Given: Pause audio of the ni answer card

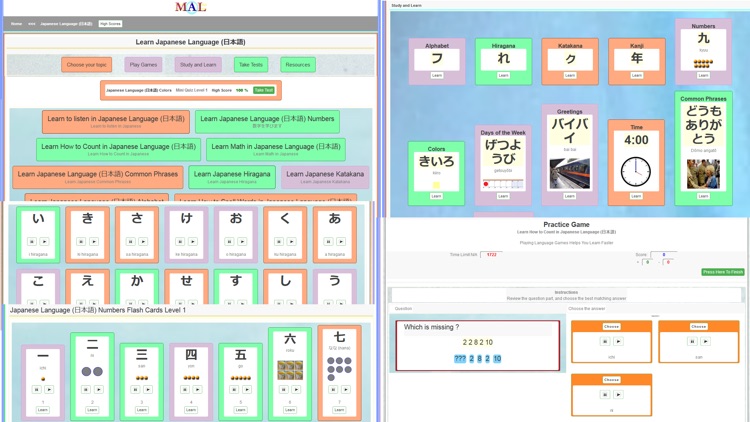Looking at the screenshot, I should 605,394.
